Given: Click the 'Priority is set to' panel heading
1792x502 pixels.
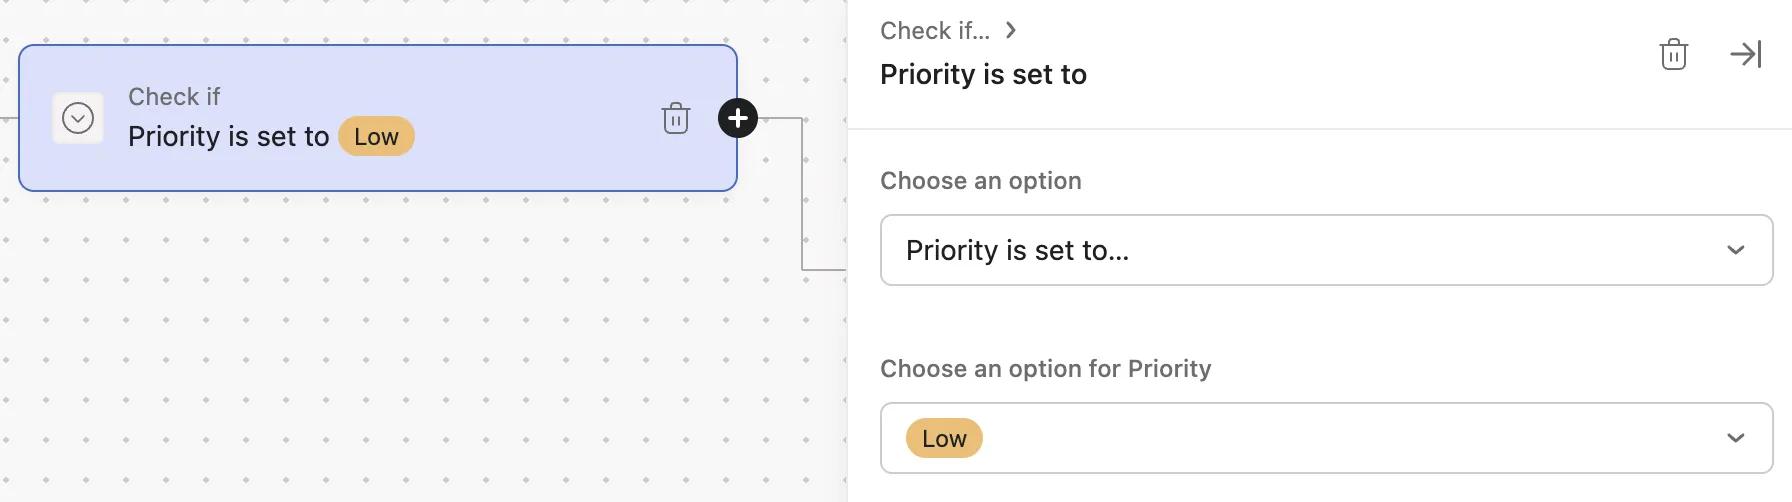Looking at the screenshot, I should pyautogui.click(x=983, y=74).
